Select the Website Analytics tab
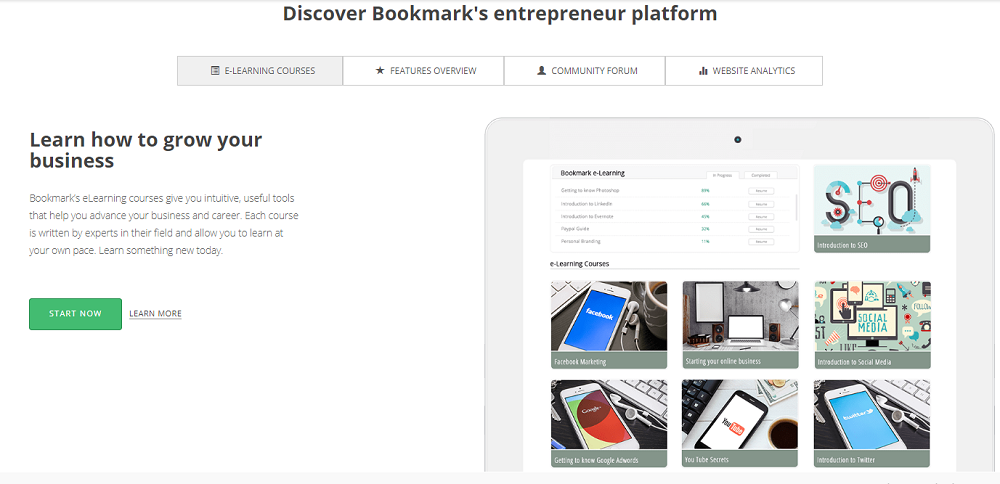This screenshot has width=1000, height=484. point(744,71)
